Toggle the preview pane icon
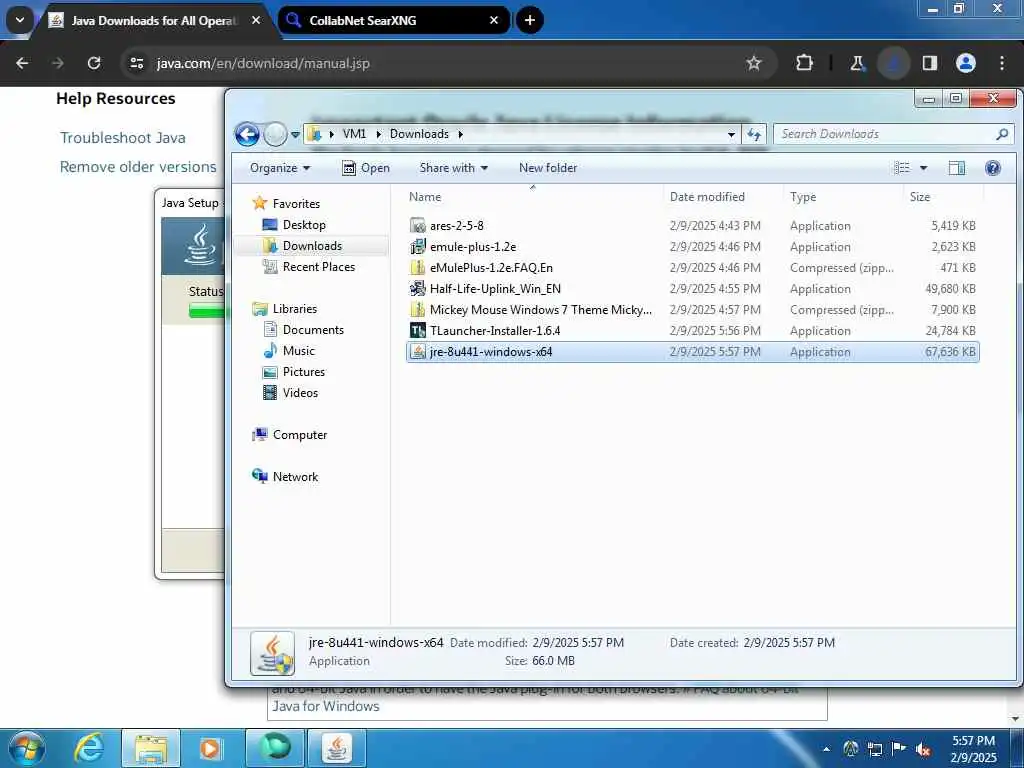This screenshot has height=768, width=1024. coord(957,168)
